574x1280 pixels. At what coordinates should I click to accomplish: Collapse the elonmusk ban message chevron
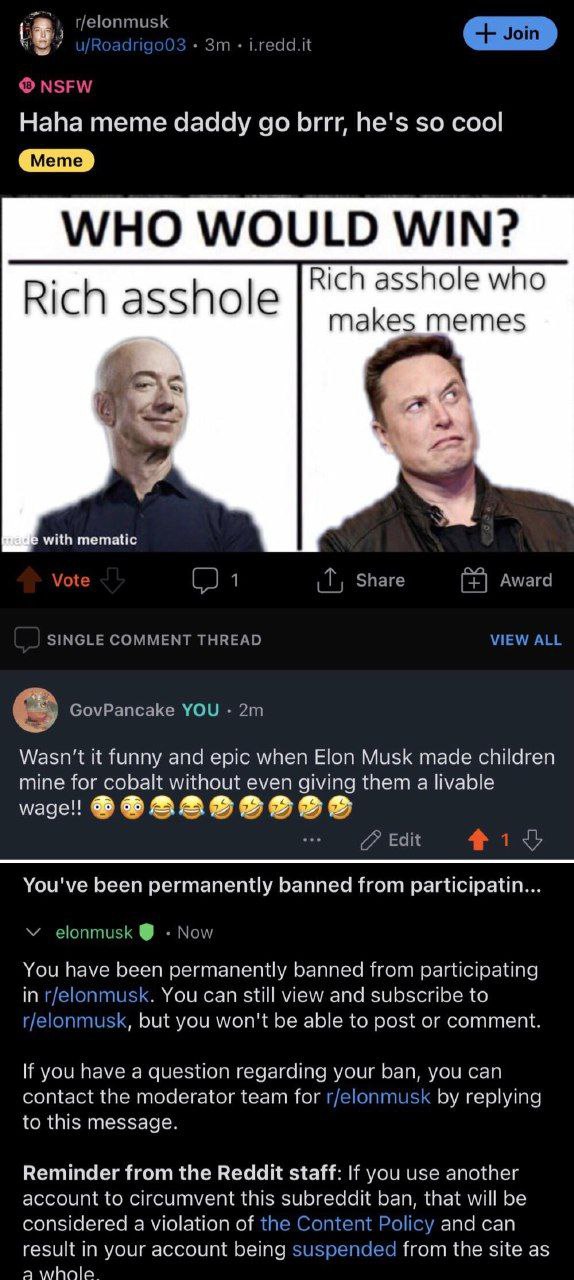[x=34, y=932]
